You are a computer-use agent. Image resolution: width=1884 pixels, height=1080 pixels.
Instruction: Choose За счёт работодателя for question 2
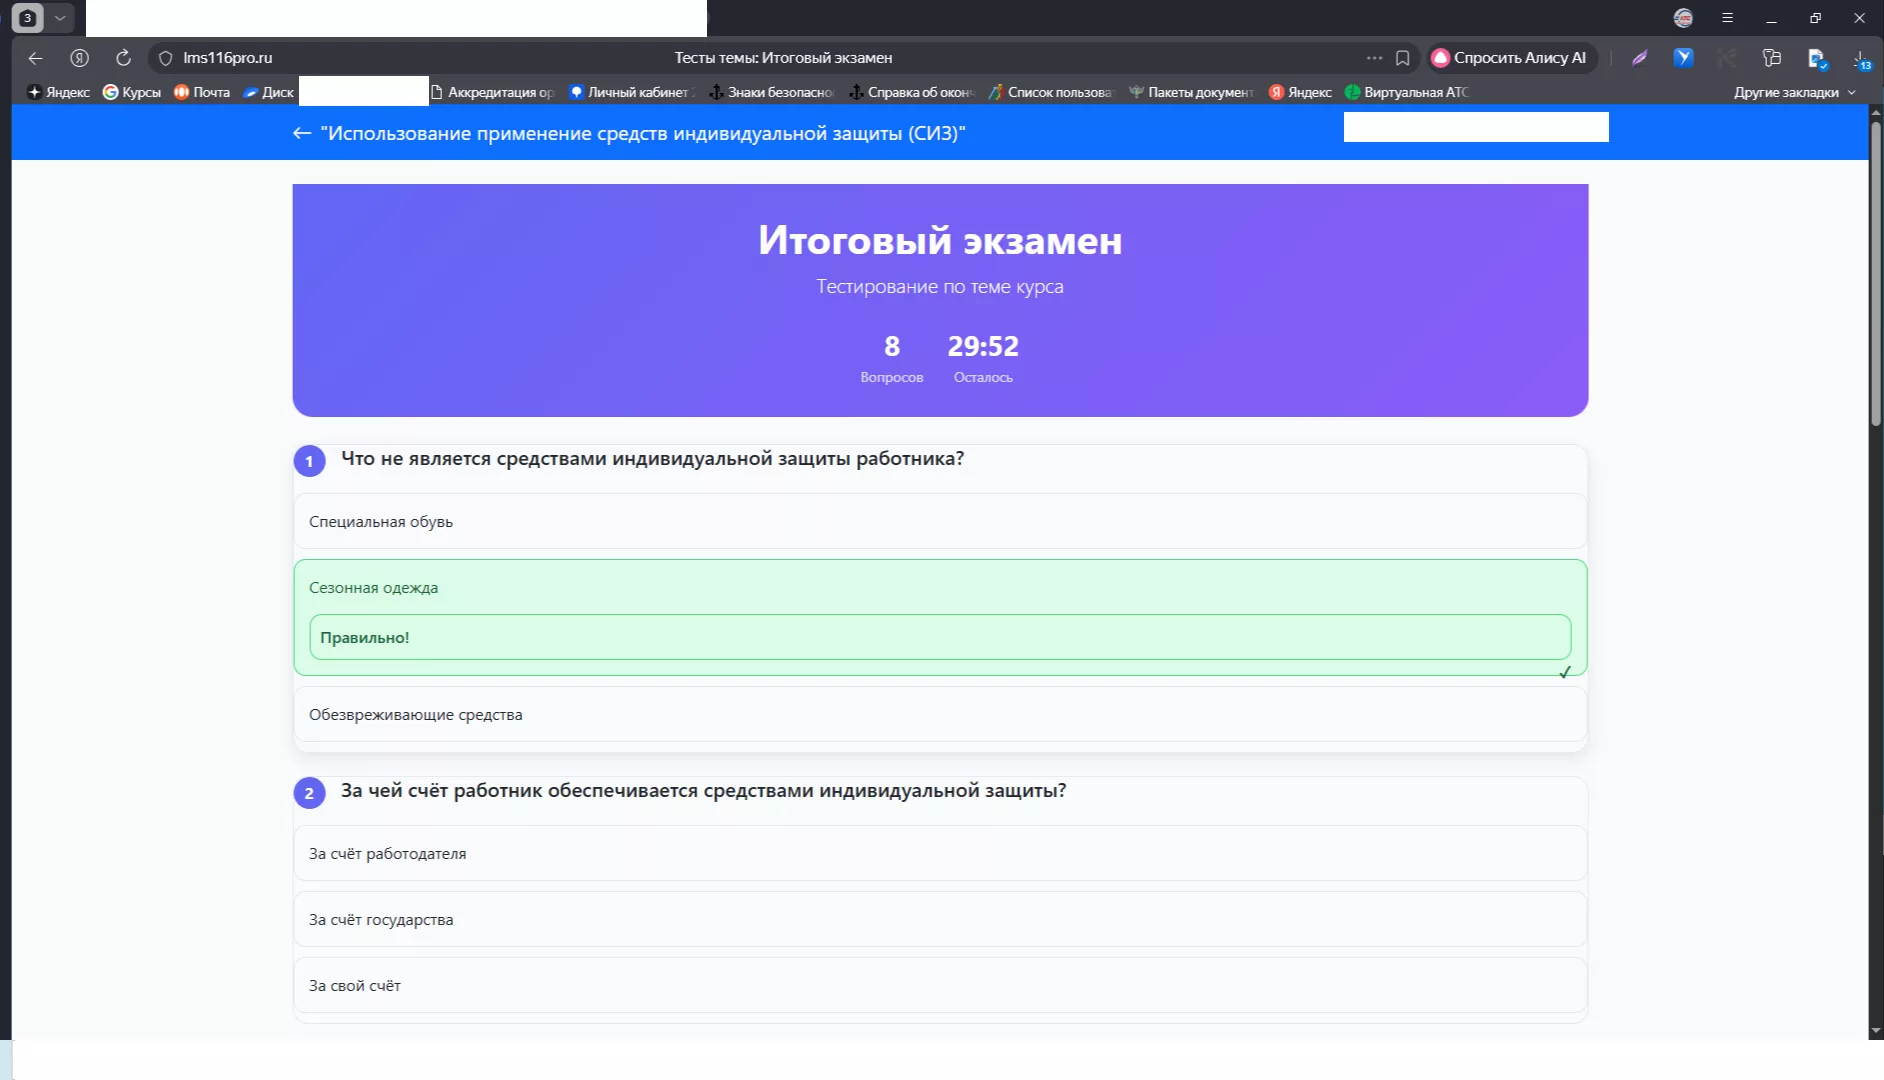[x=940, y=853]
